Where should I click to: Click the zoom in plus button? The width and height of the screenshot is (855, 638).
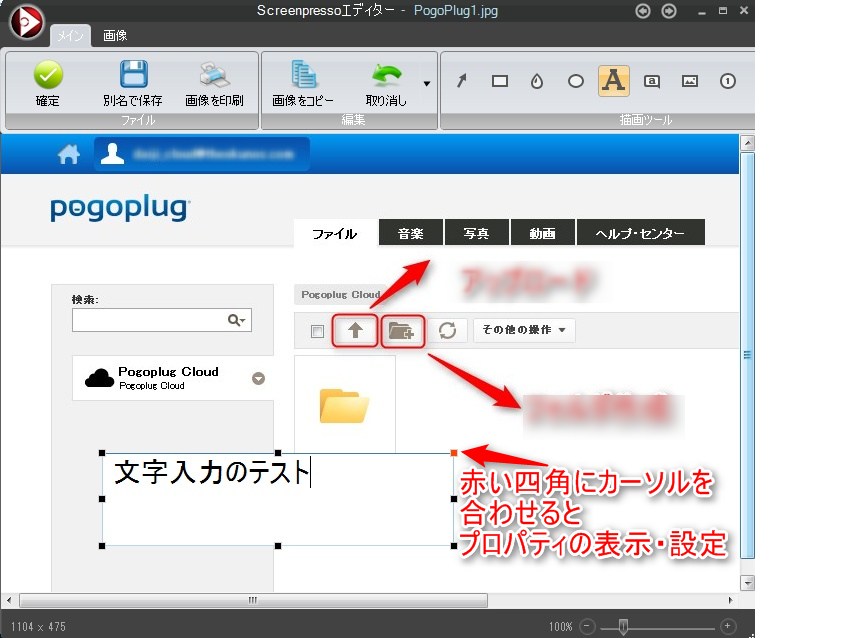pos(727,626)
